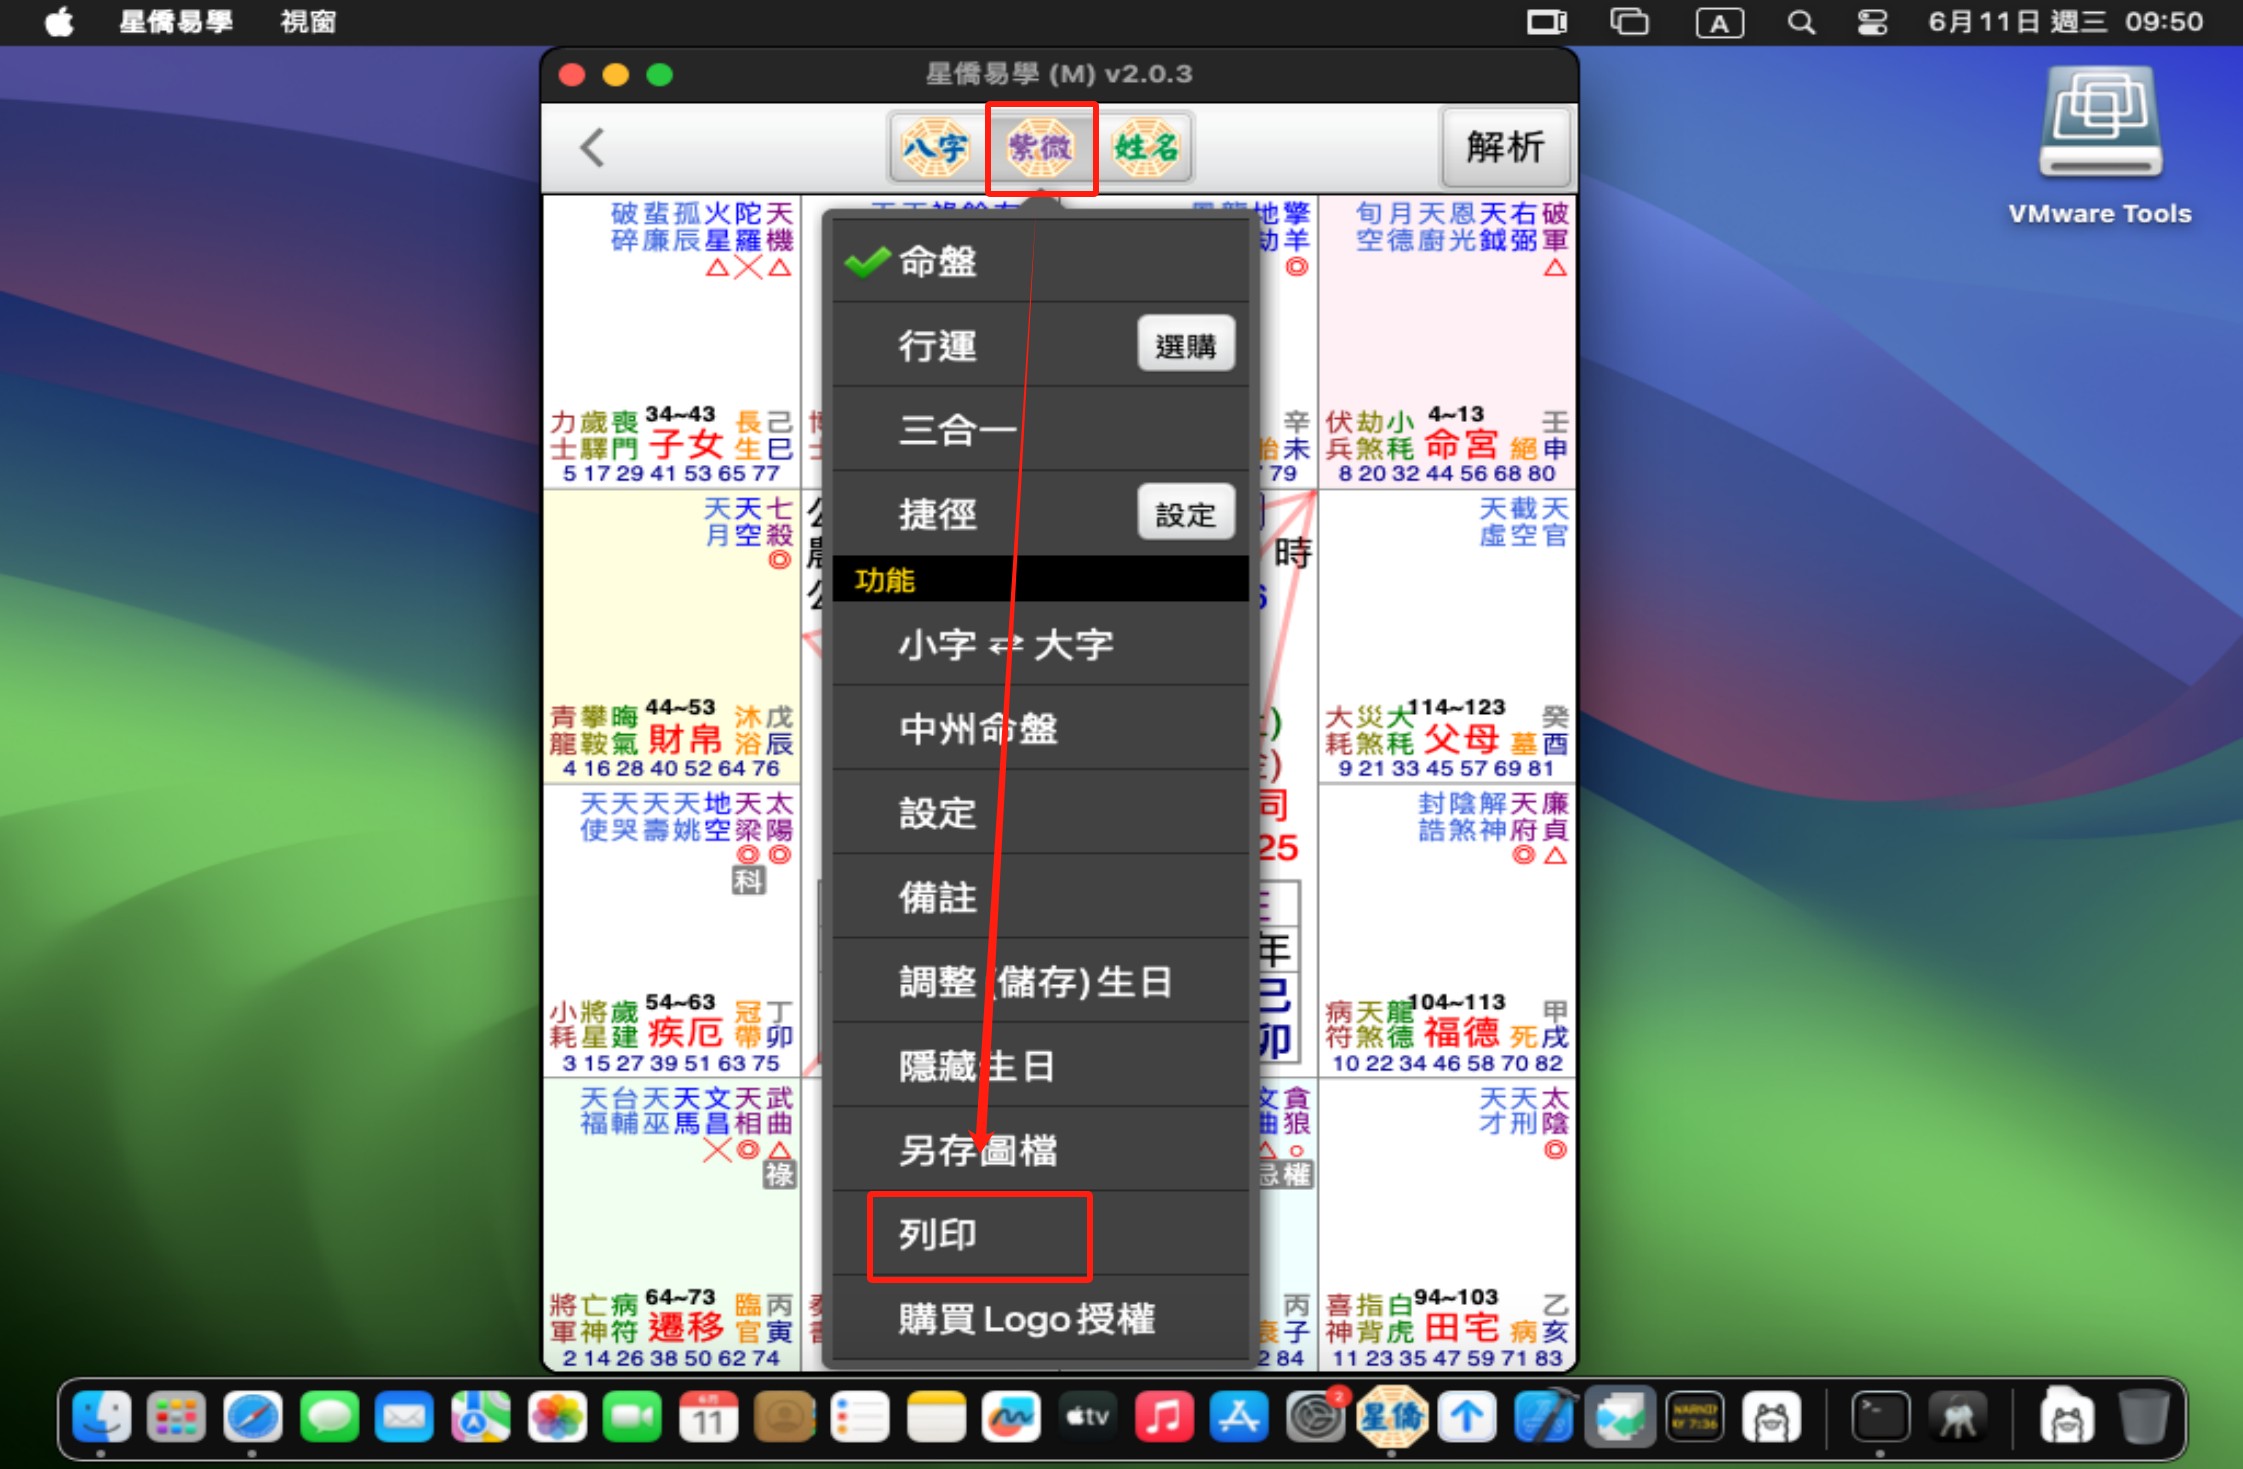
Task: Click the 八字 bagua icon
Action: [x=934, y=148]
